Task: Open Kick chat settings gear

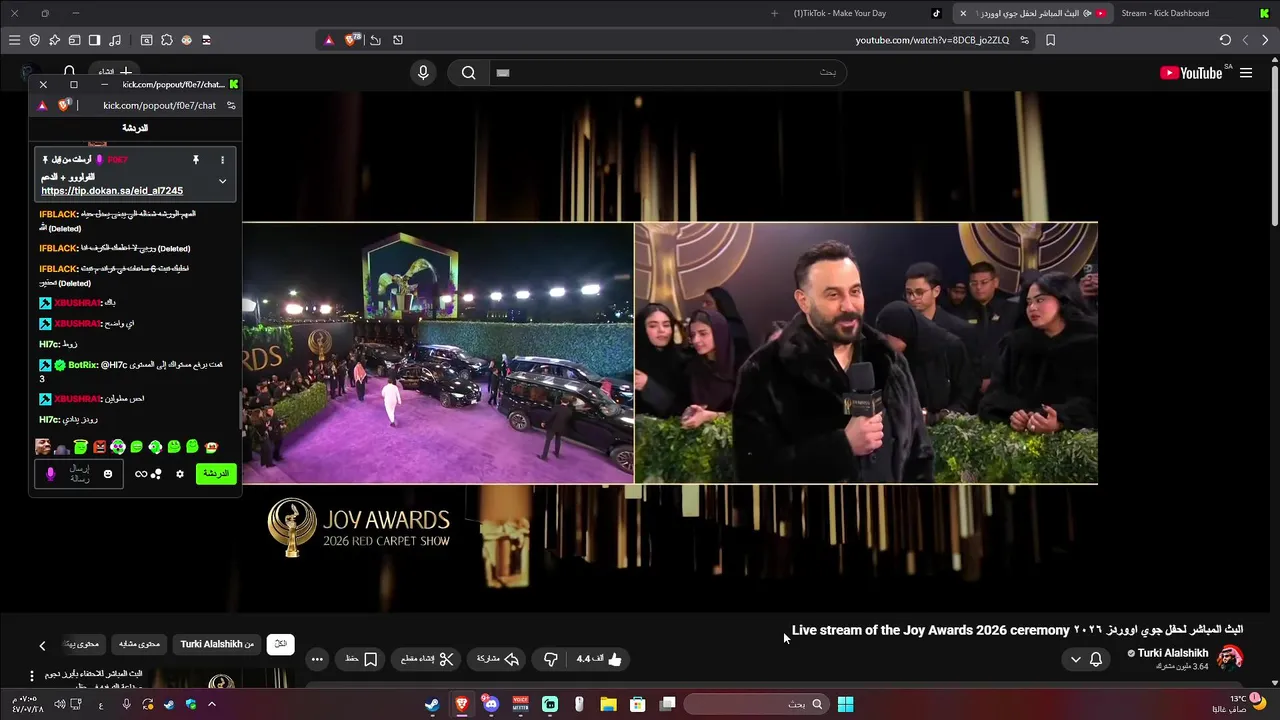Action: click(180, 474)
